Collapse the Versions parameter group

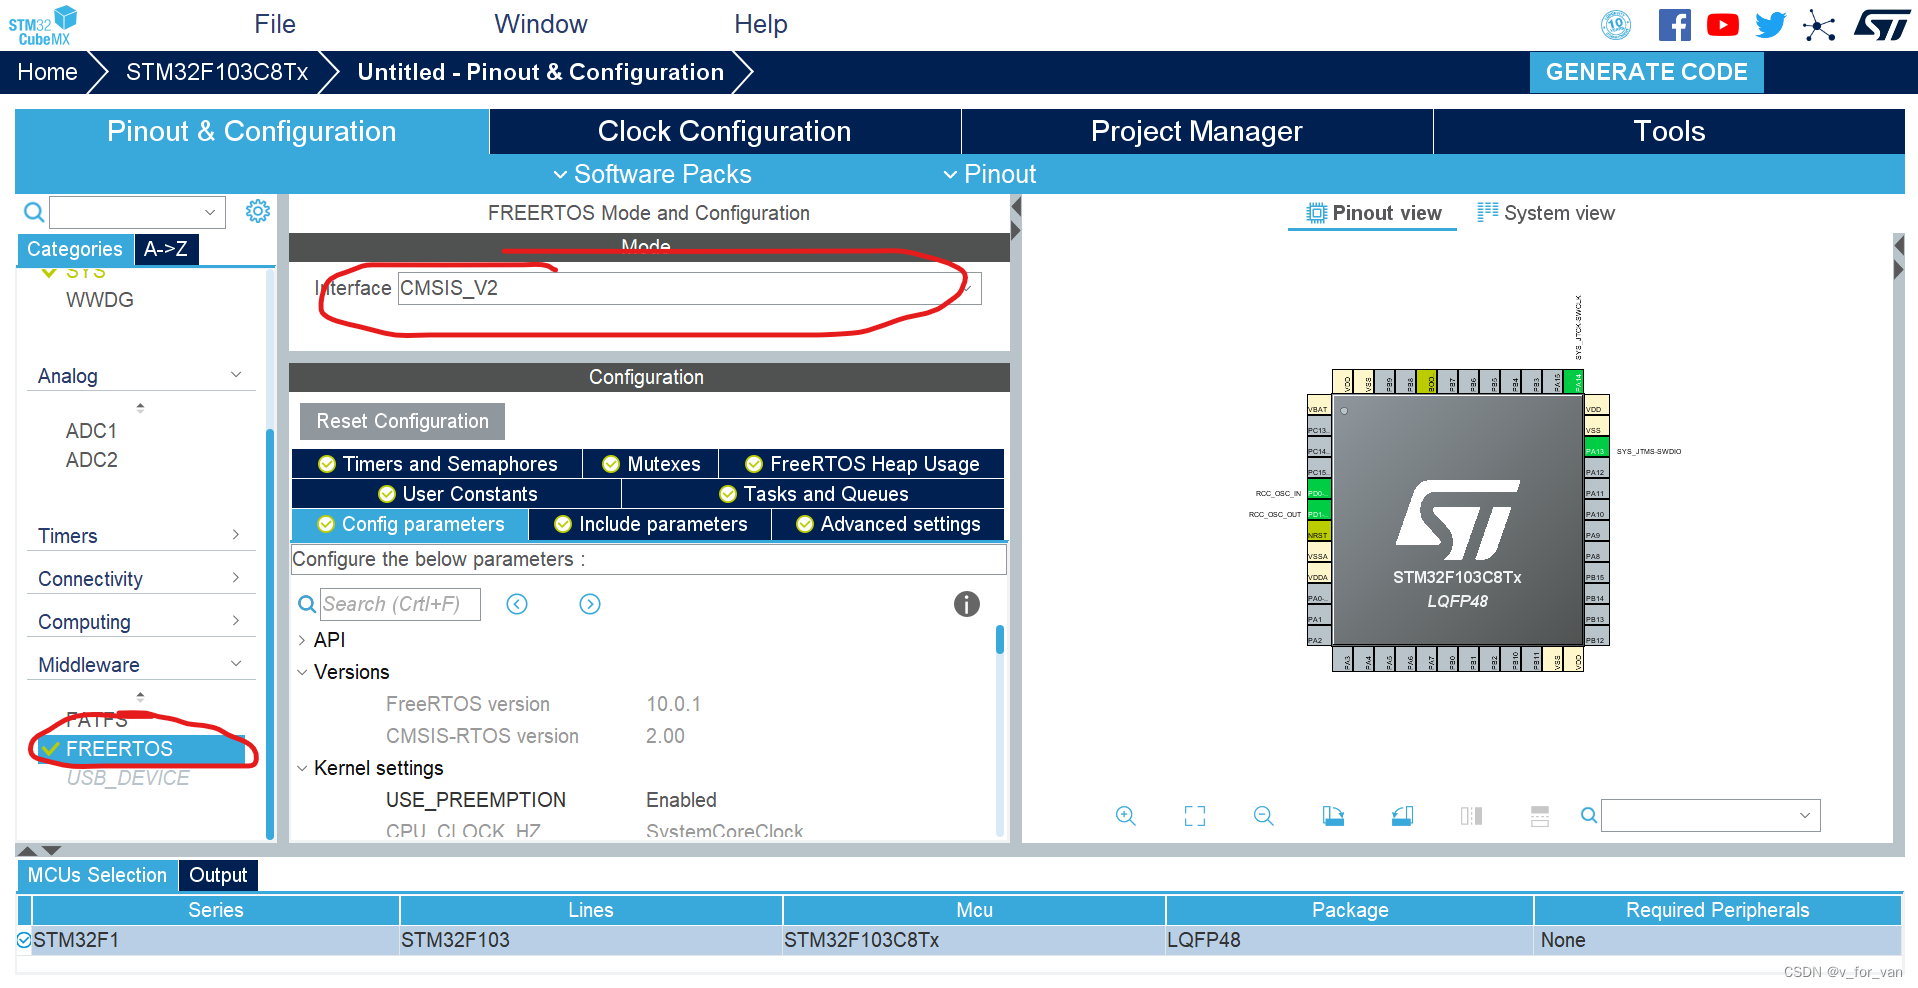(302, 672)
